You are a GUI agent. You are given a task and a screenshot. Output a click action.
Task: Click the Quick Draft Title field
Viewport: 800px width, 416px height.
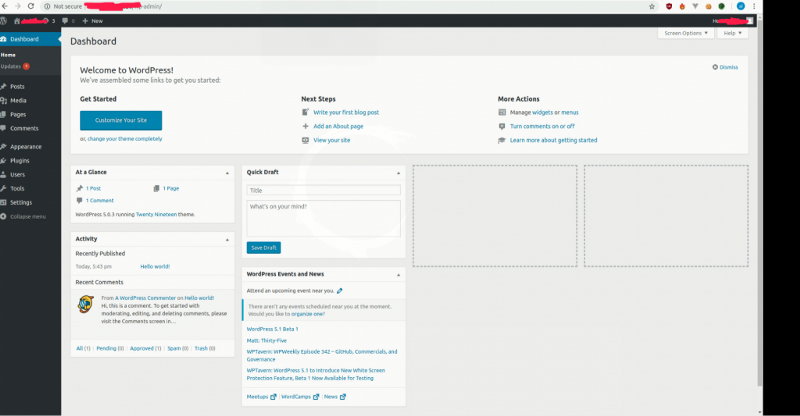point(323,190)
